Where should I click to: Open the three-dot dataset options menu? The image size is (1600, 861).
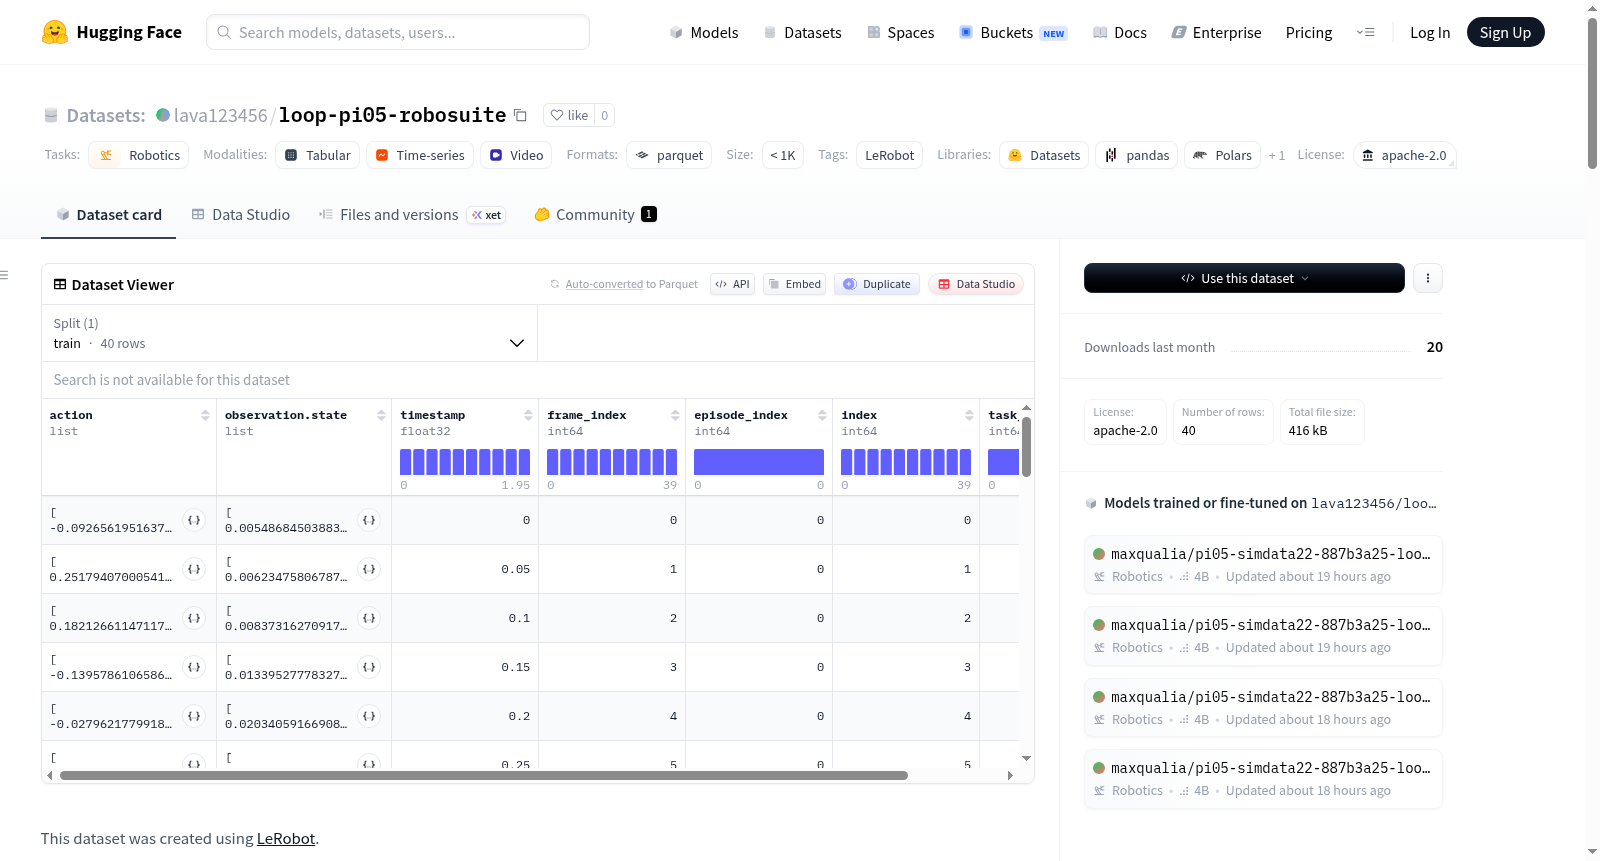coord(1428,278)
